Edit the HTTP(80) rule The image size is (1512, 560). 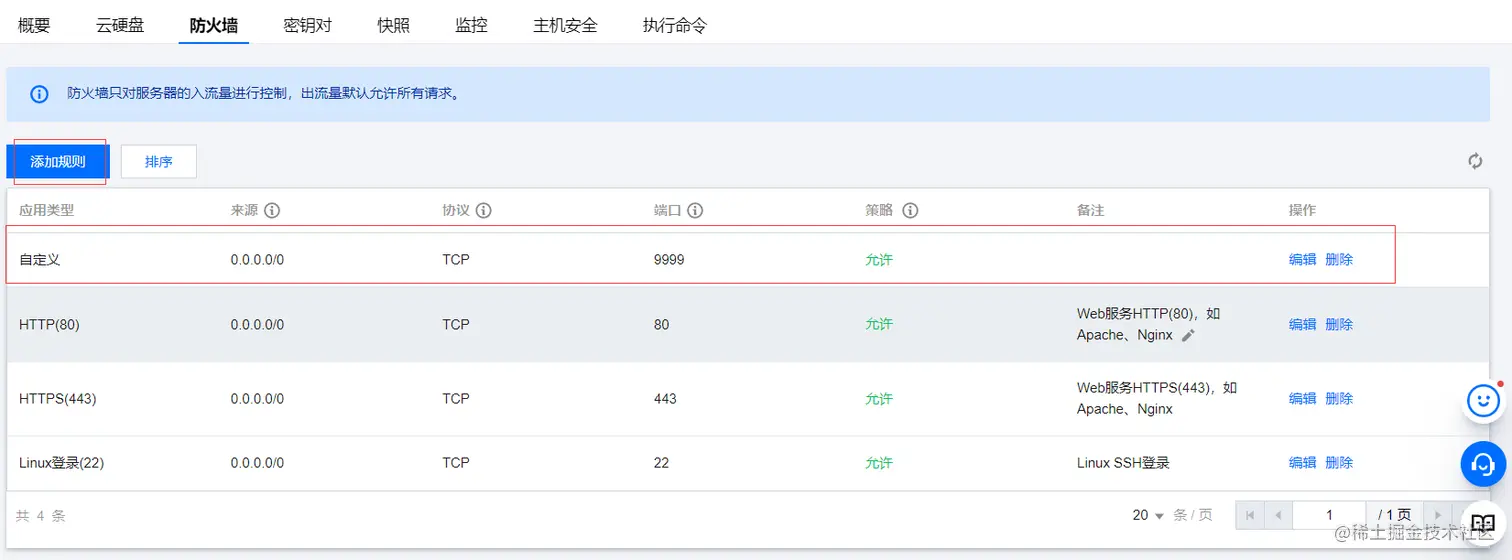coord(1302,324)
